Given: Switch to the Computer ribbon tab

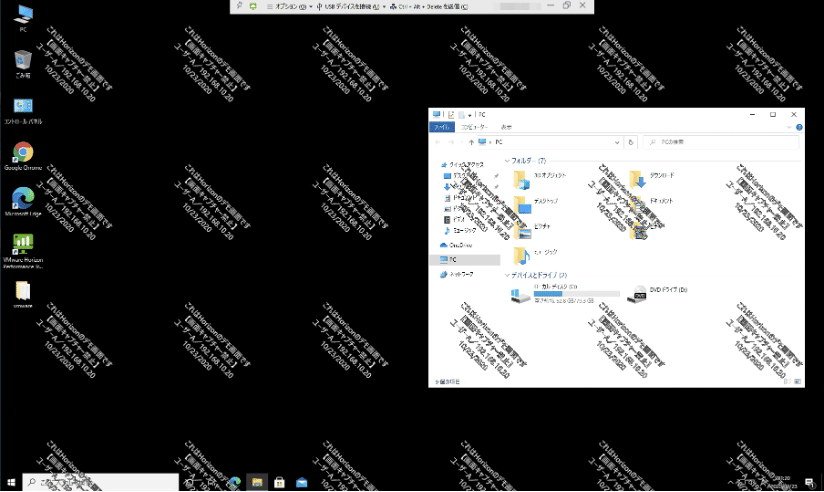Looking at the screenshot, I should [475, 127].
